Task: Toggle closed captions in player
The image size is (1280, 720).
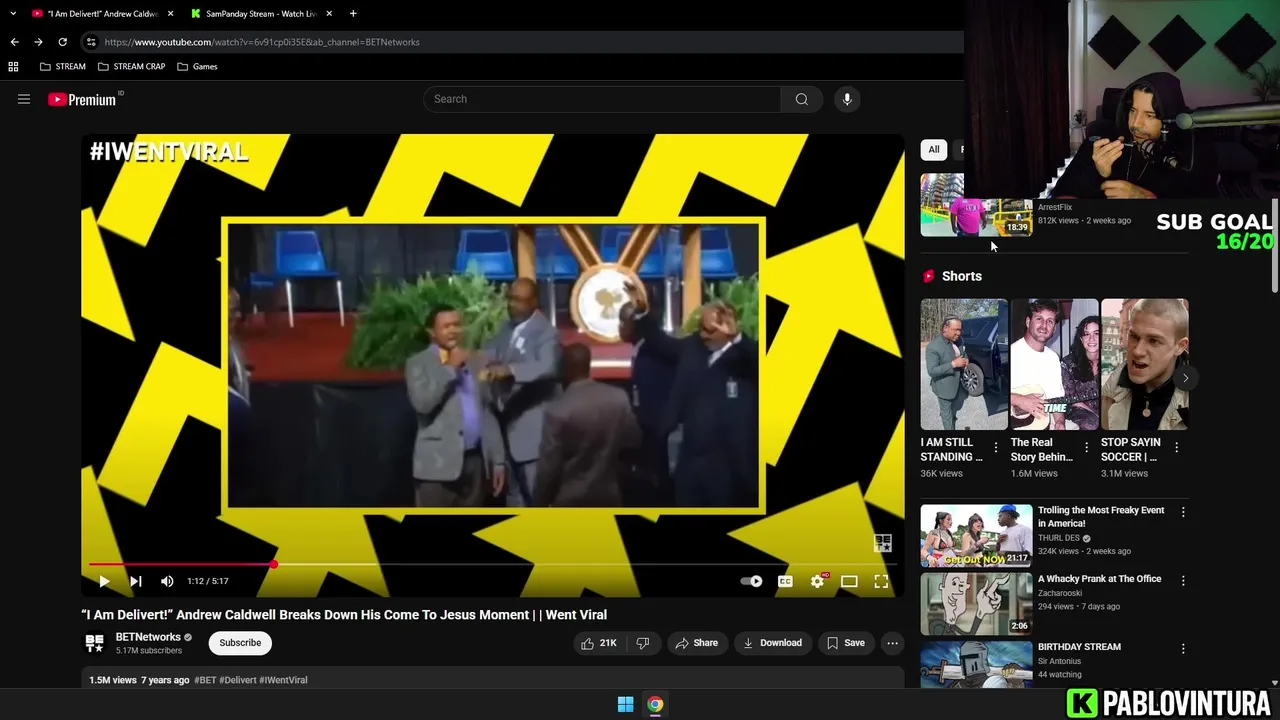Action: pyautogui.click(x=785, y=581)
